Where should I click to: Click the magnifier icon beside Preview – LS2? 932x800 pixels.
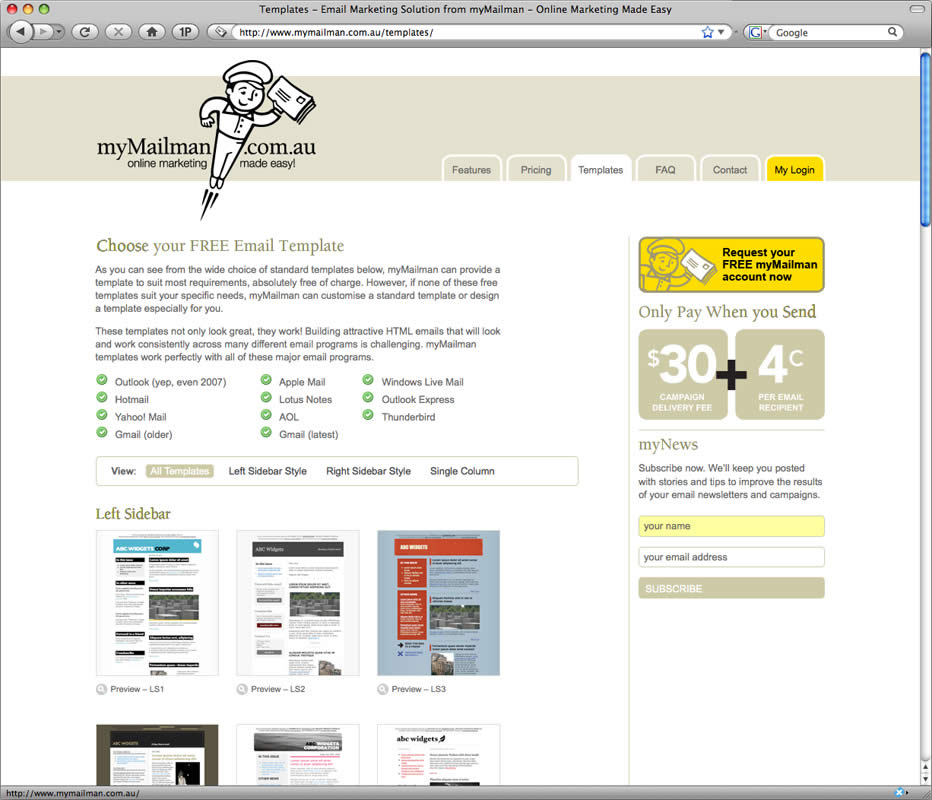coord(242,689)
